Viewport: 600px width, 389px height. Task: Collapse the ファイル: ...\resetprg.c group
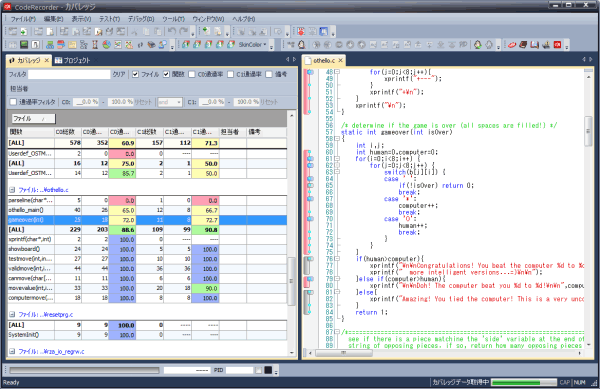12,314
